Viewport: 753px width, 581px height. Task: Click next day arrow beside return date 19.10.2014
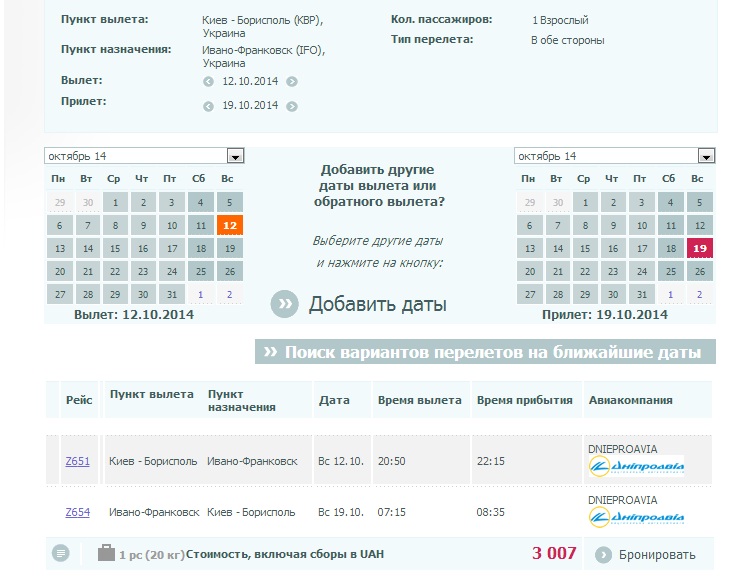coord(291,106)
